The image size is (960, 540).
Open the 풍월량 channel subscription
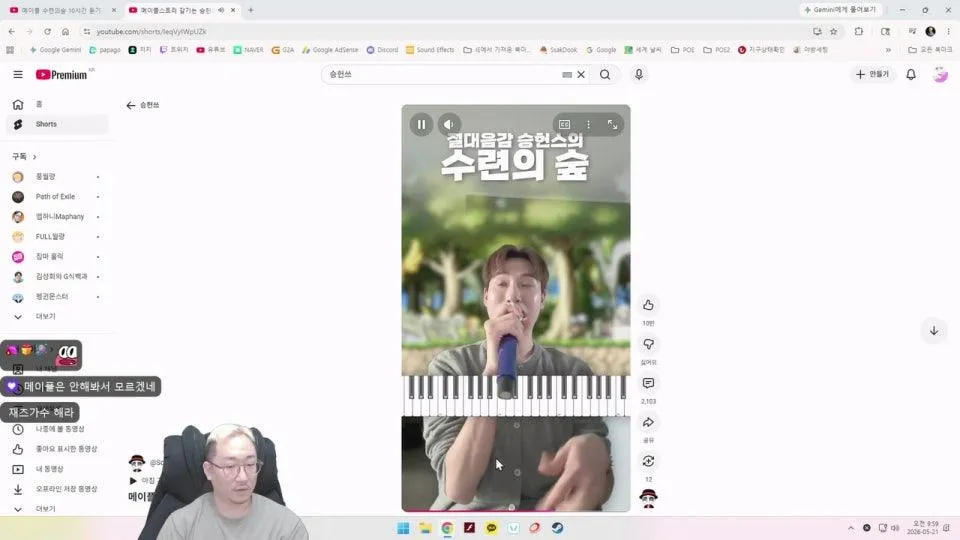click(57, 177)
